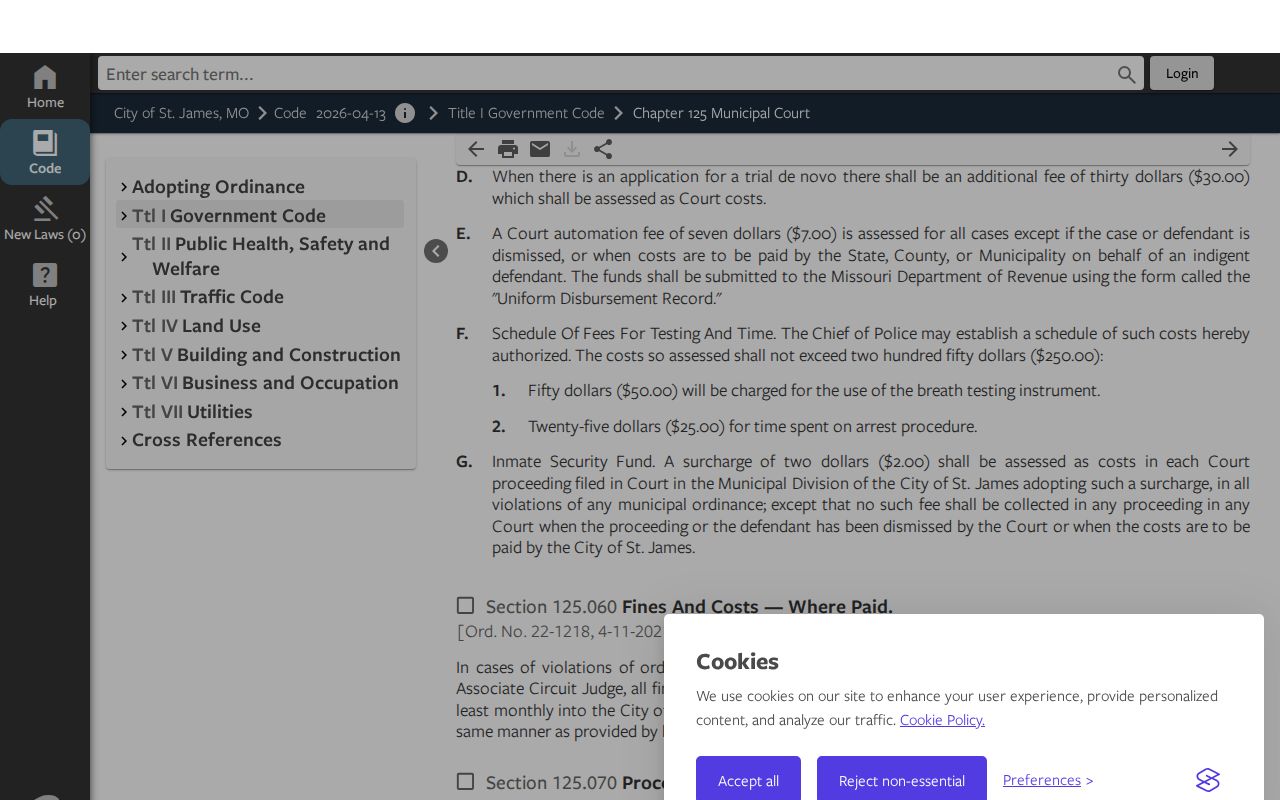1280x800 pixels.
Task: Open the Help question mark icon
Action: coord(45,275)
